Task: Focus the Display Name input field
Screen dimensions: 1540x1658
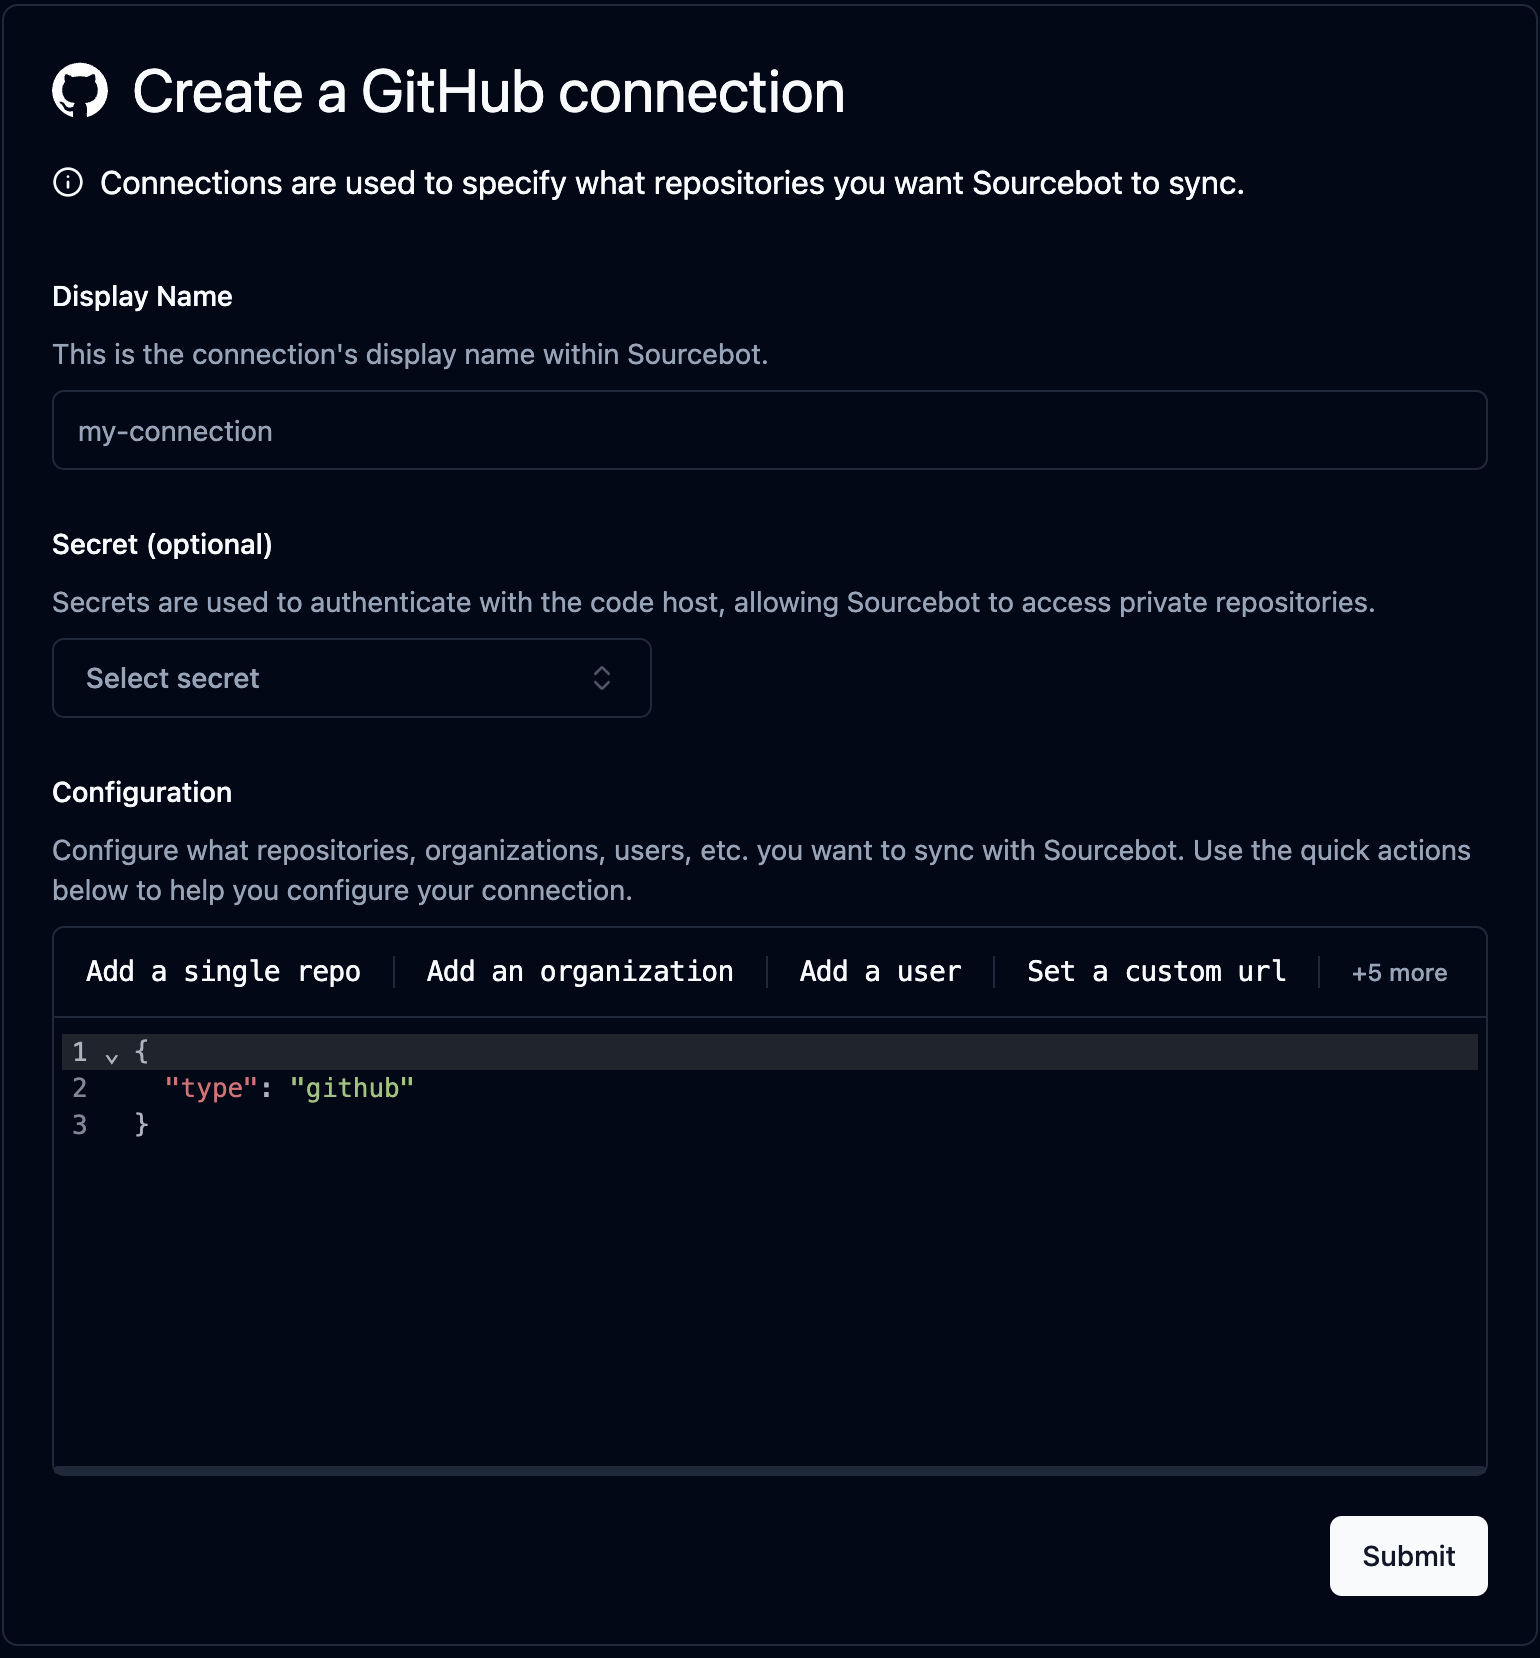Action: pos(769,430)
